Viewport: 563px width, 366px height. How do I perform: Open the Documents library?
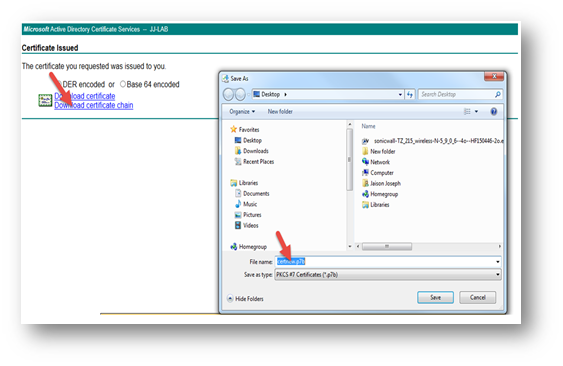[252, 194]
